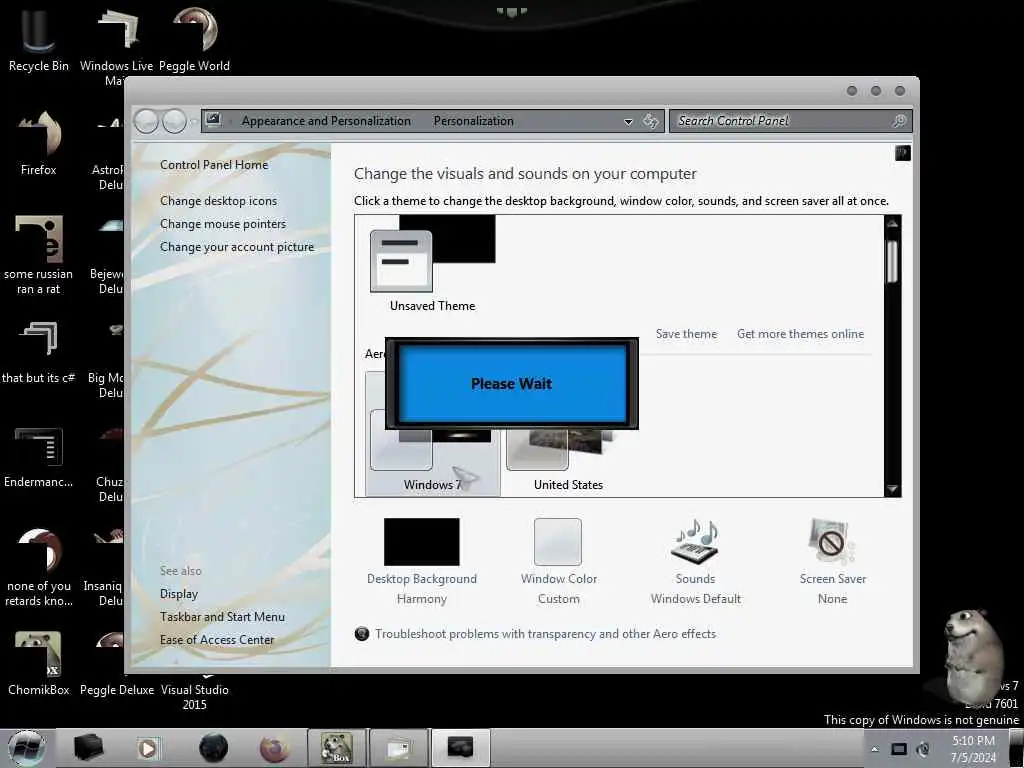Open the media player taskbar icon
1024x768 pixels.
(x=148, y=748)
